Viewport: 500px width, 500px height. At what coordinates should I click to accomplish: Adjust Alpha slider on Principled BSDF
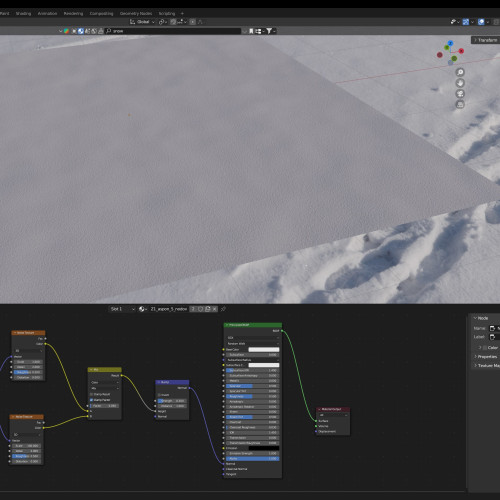(x=253, y=459)
